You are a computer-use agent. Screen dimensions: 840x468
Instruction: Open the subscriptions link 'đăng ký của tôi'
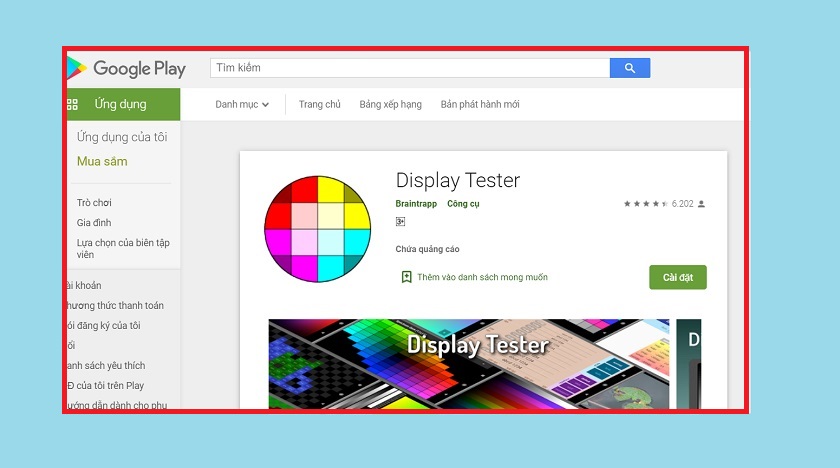point(104,325)
